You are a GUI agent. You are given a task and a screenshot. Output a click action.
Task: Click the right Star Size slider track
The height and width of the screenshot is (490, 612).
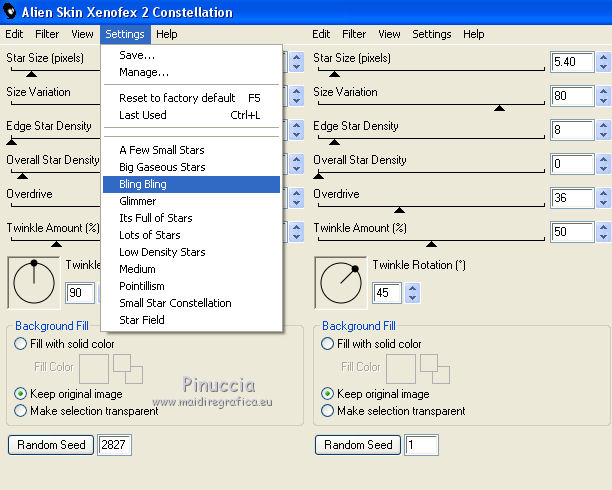pyautogui.click(x=430, y=74)
